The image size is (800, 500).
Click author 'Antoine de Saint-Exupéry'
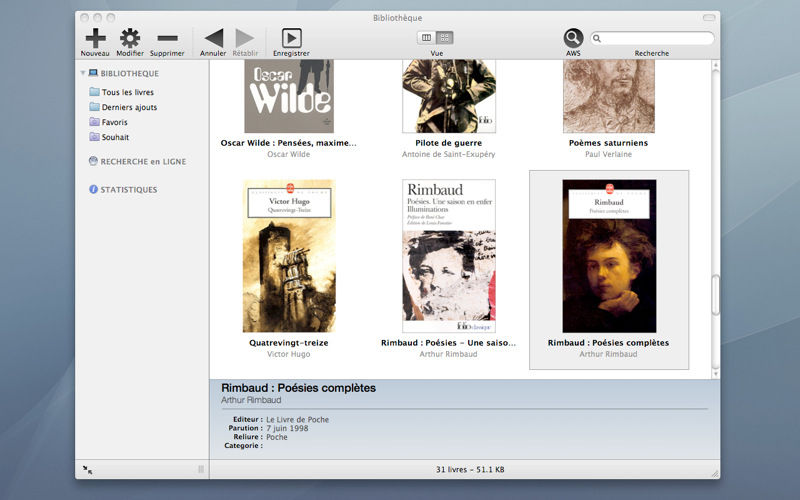click(448, 154)
